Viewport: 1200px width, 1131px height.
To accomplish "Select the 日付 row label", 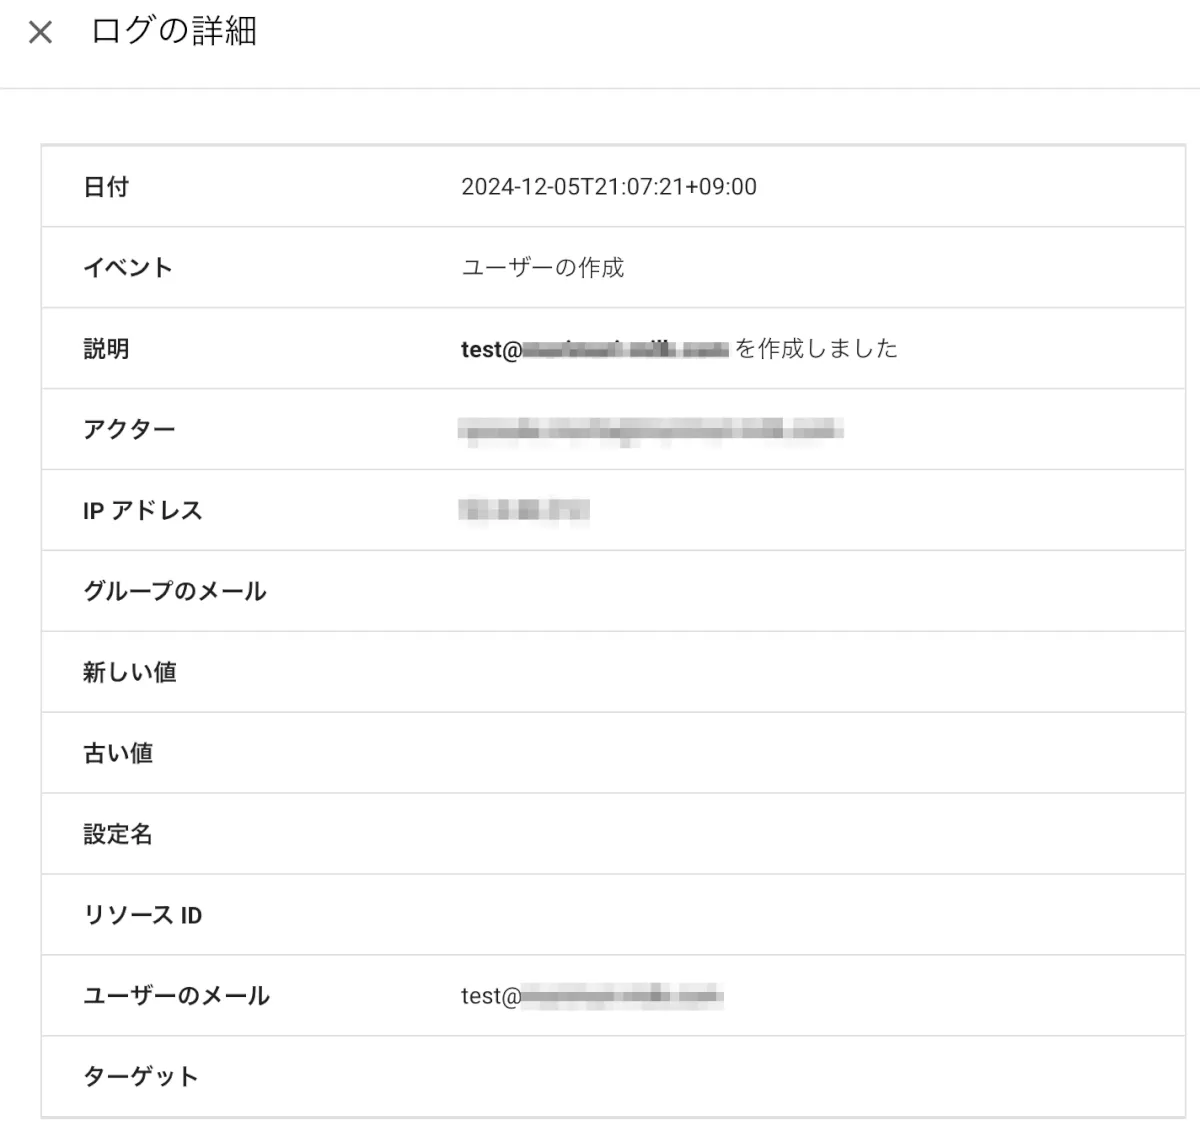I will [106, 187].
